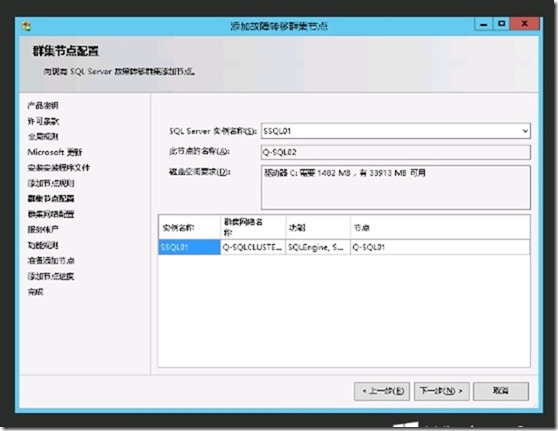Select 全局规则 step in sidebar
The height and width of the screenshot is (431, 558).
point(43,136)
